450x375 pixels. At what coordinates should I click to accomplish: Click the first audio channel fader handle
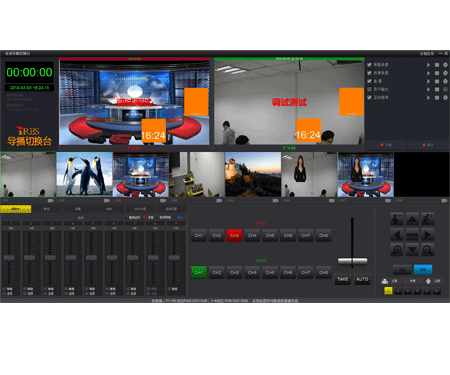(x=9, y=258)
